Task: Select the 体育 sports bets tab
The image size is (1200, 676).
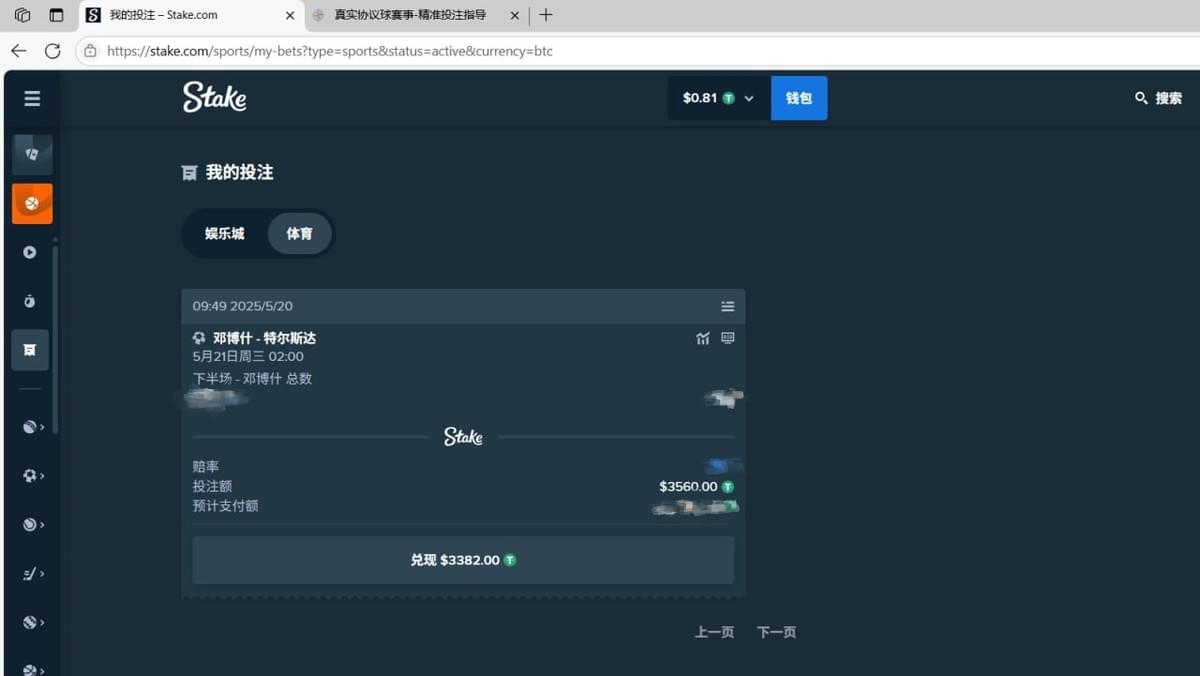Action: [x=299, y=233]
